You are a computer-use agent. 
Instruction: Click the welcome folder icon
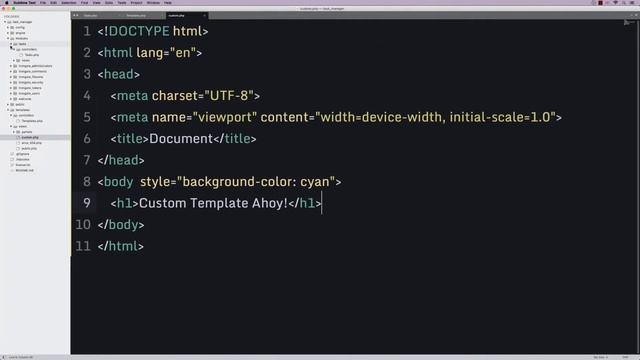15,99
